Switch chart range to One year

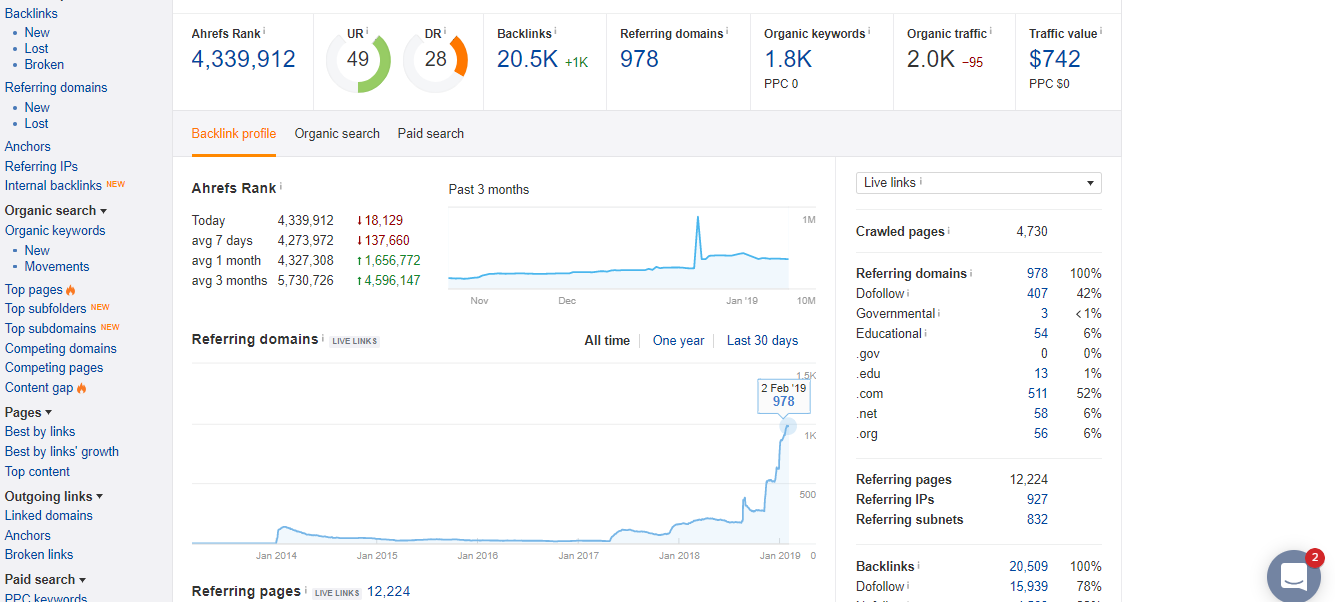[678, 341]
